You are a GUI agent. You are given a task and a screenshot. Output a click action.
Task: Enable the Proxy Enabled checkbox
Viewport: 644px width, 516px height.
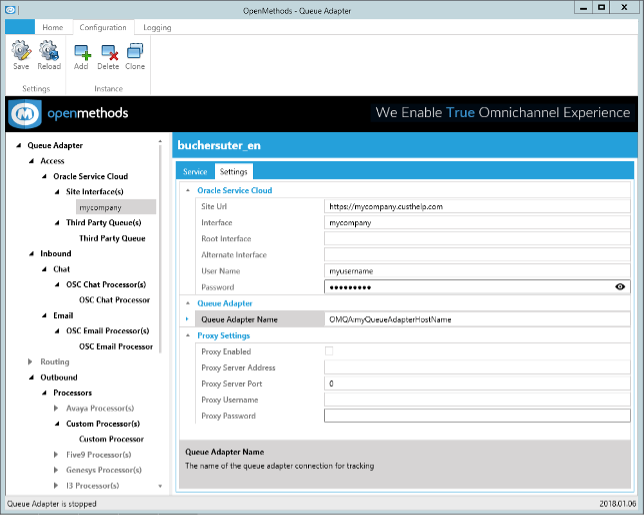point(329,351)
